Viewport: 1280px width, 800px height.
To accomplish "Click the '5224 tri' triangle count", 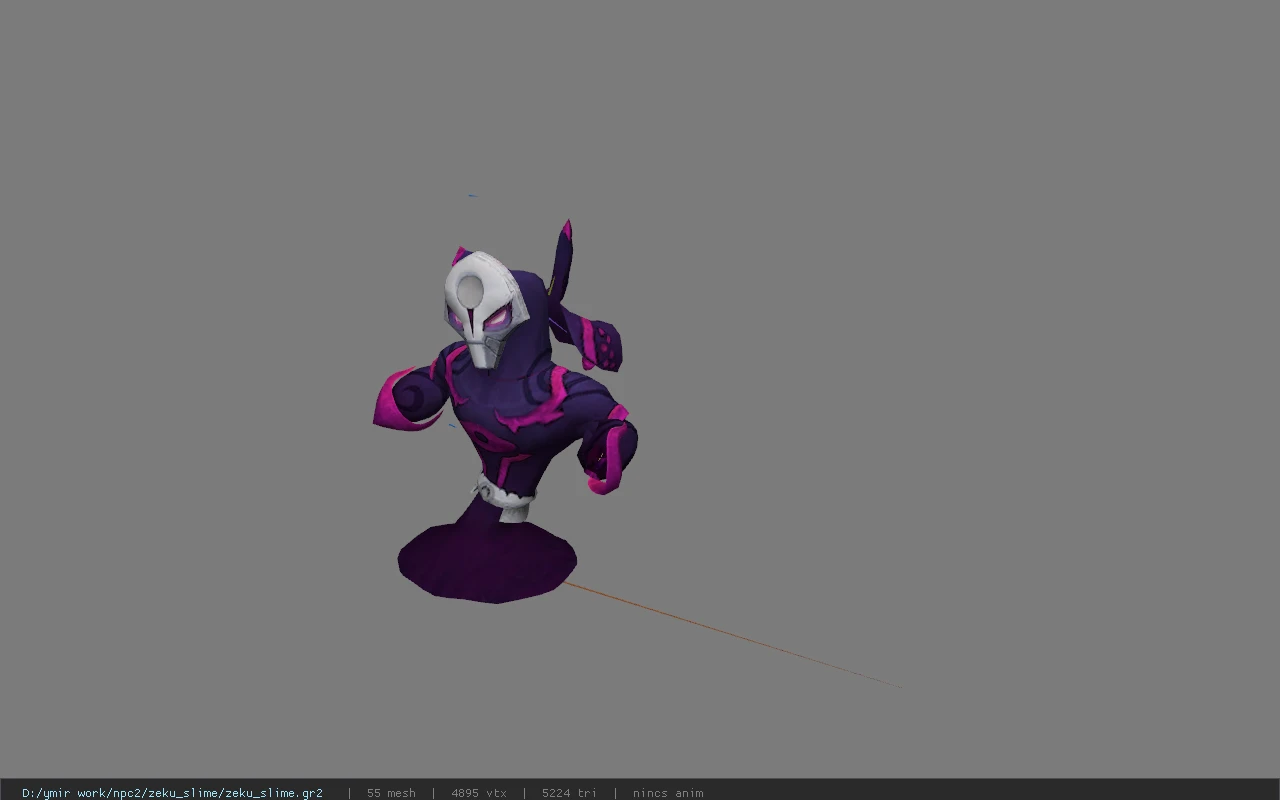I will click(x=569, y=793).
